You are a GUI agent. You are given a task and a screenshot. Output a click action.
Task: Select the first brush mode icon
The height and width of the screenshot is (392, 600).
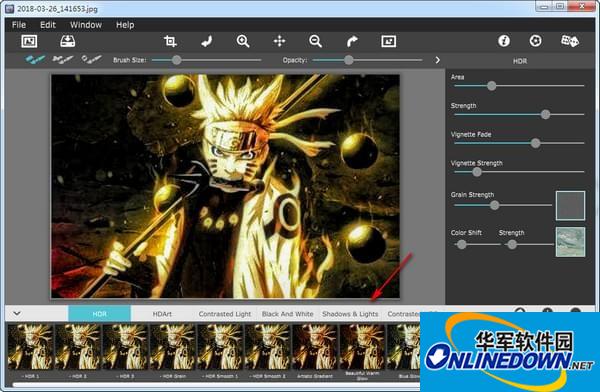point(35,59)
